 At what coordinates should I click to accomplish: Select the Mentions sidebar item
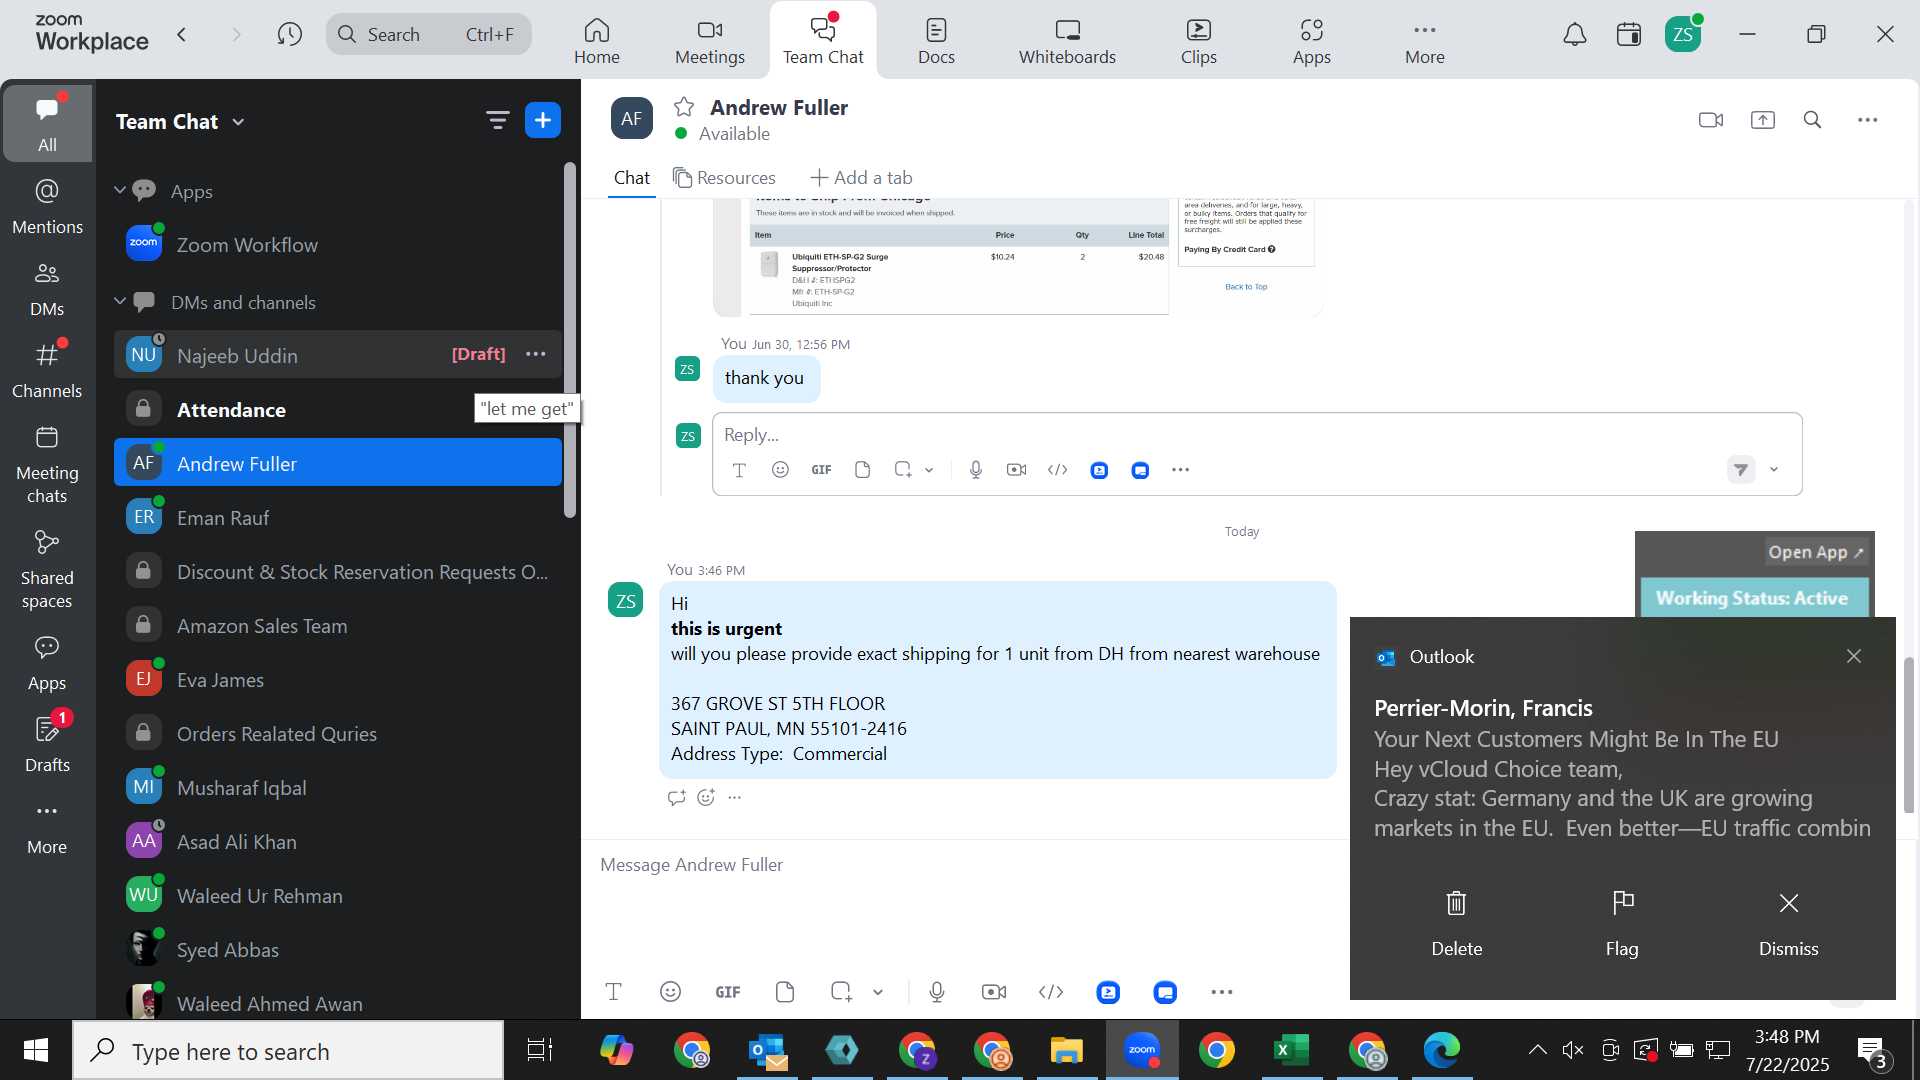tap(47, 207)
